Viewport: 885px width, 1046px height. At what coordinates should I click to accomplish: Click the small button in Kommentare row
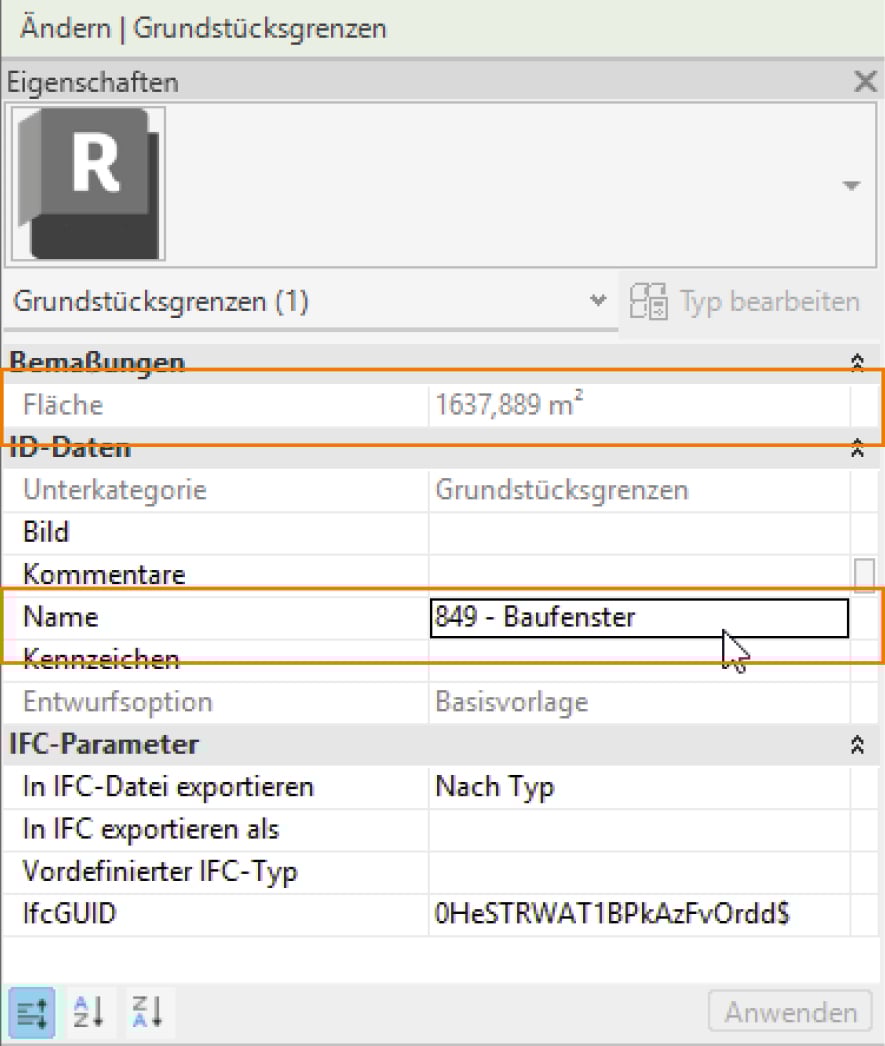[x=864, y=574]
